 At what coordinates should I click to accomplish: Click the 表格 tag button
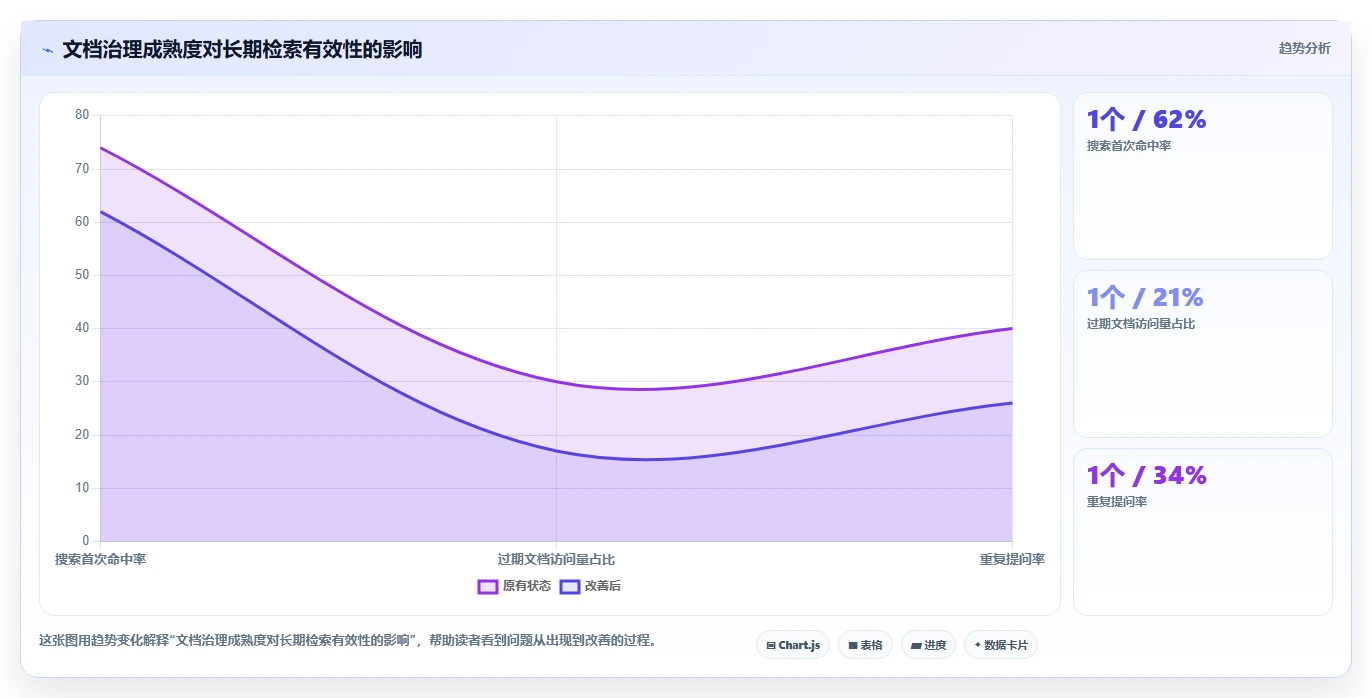click(865, 645)
